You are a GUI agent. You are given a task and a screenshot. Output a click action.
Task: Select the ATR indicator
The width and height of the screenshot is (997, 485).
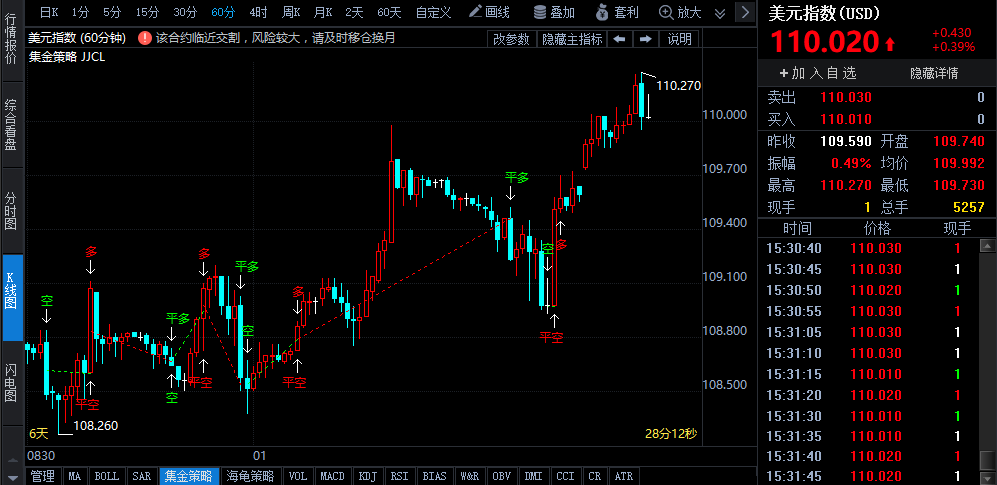(624, 476)
